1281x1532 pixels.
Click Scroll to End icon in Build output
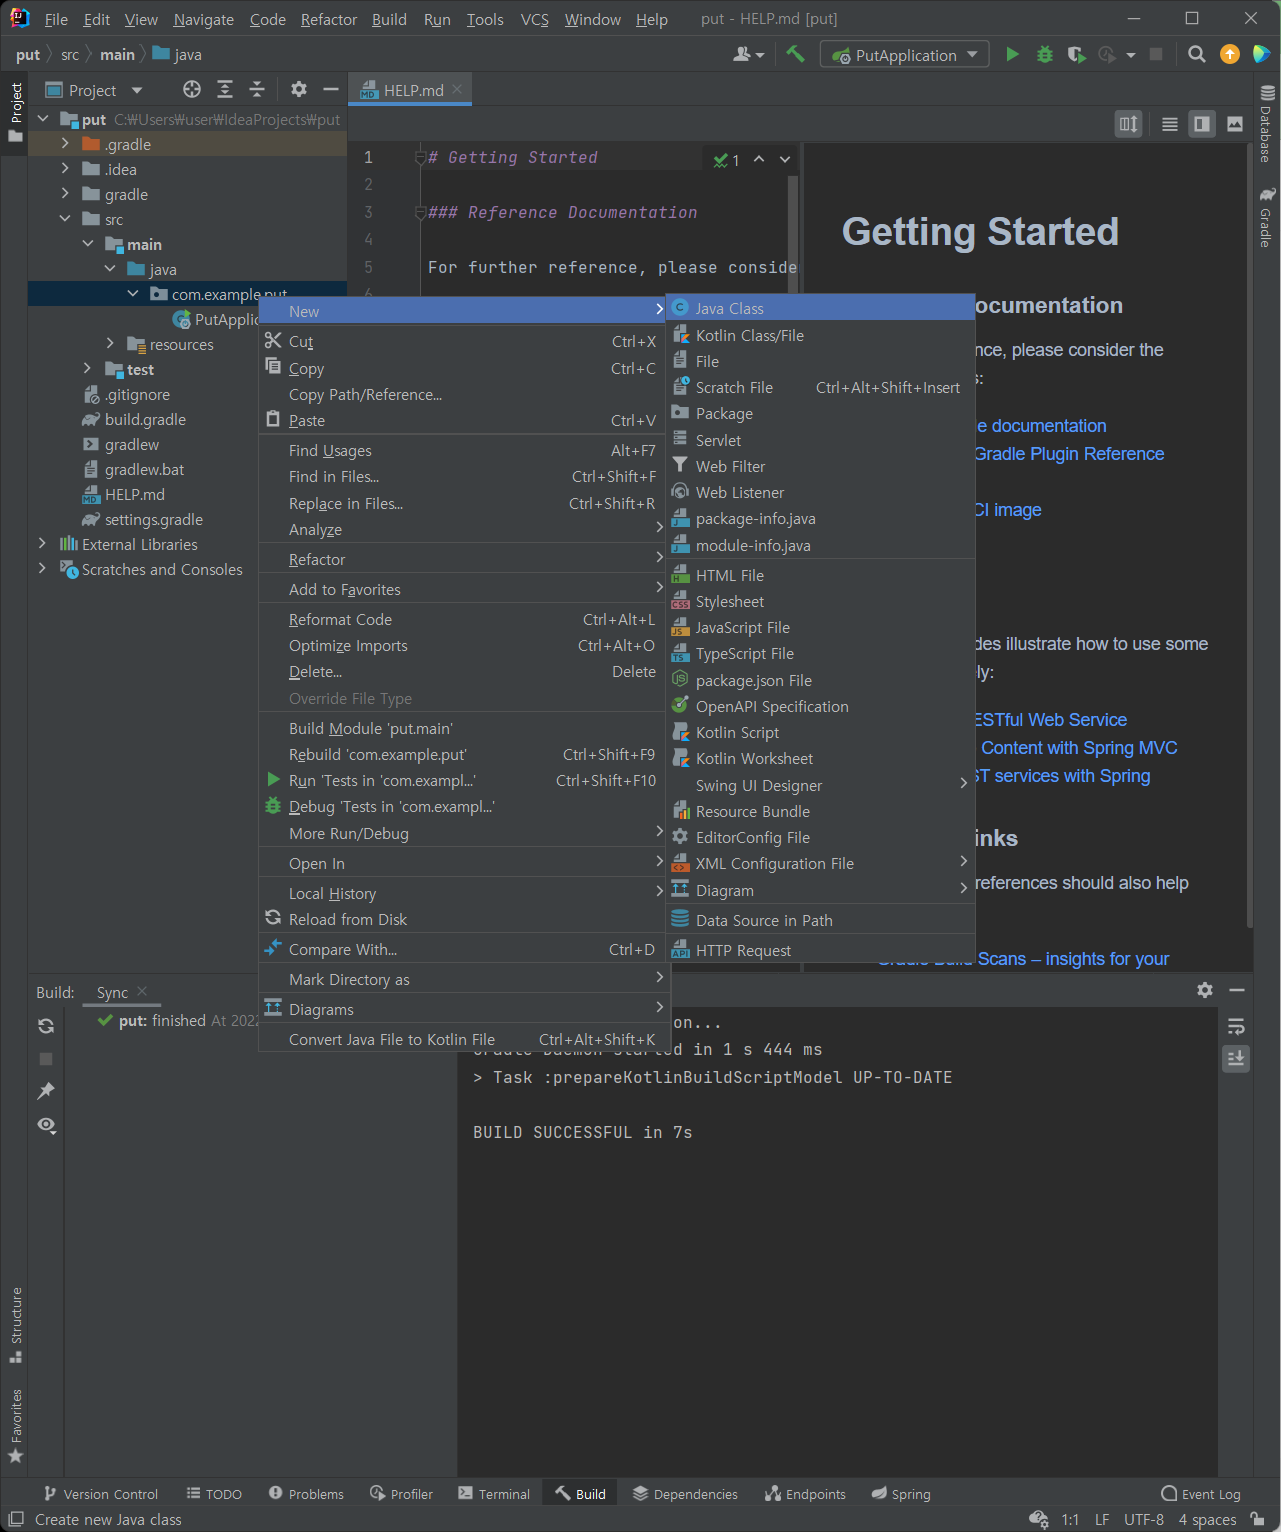[1236, 1058]
